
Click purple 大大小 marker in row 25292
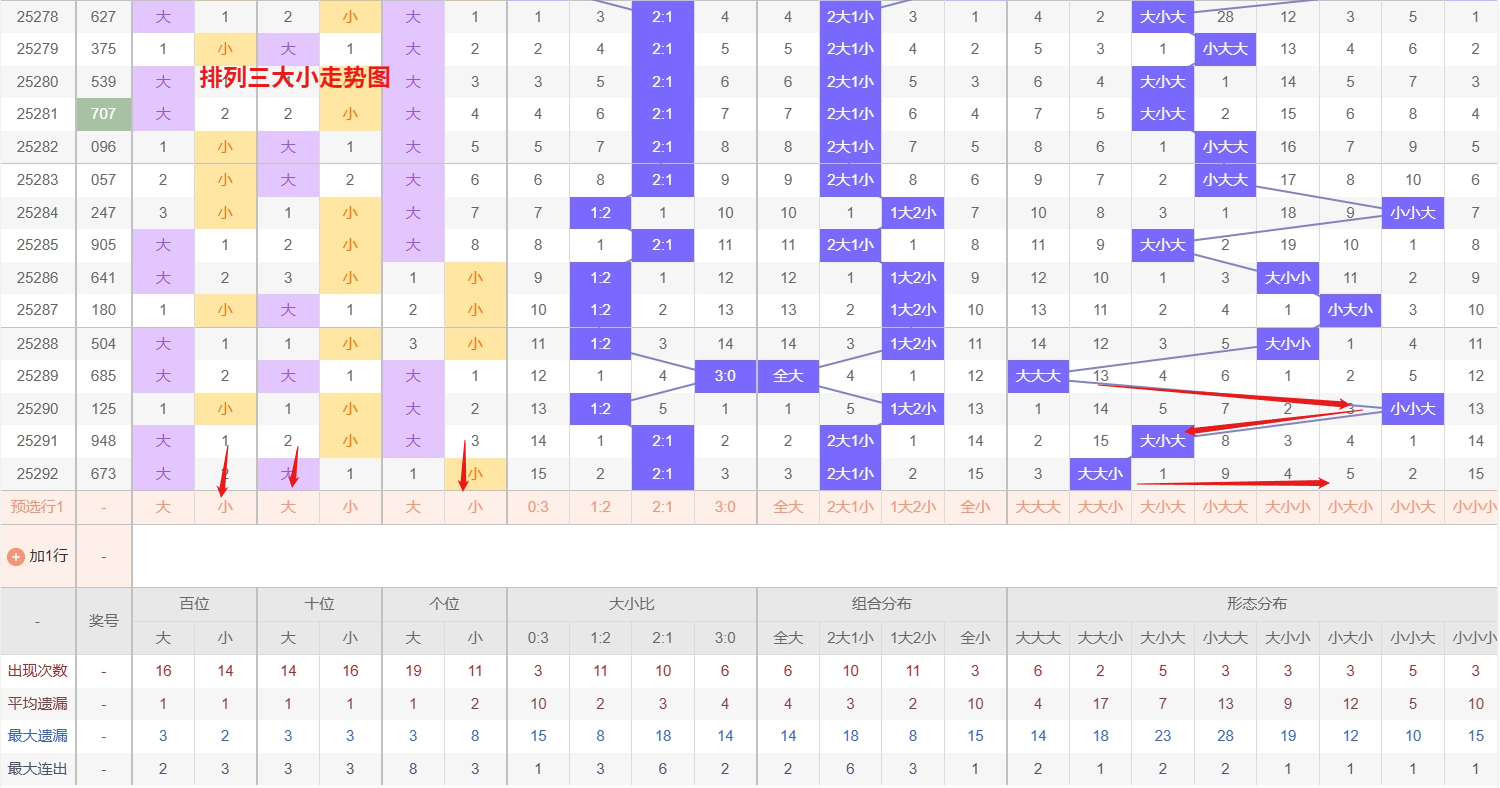point(1100,474)
